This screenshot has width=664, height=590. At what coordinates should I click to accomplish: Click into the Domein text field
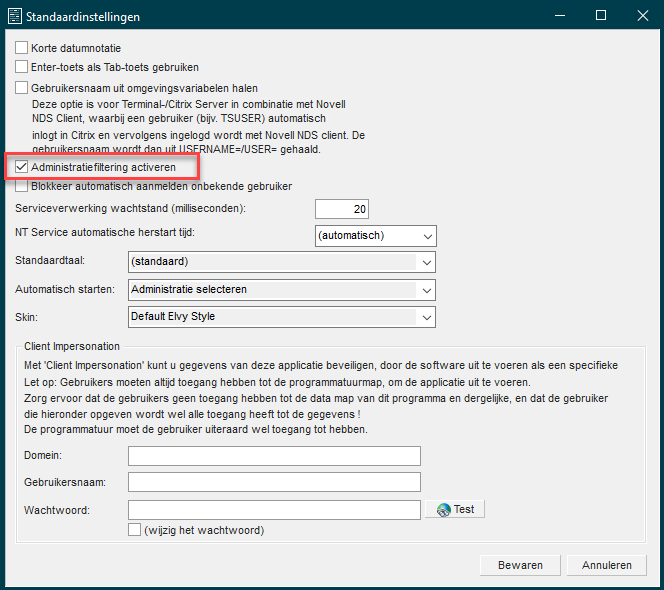tap(274, 456)
